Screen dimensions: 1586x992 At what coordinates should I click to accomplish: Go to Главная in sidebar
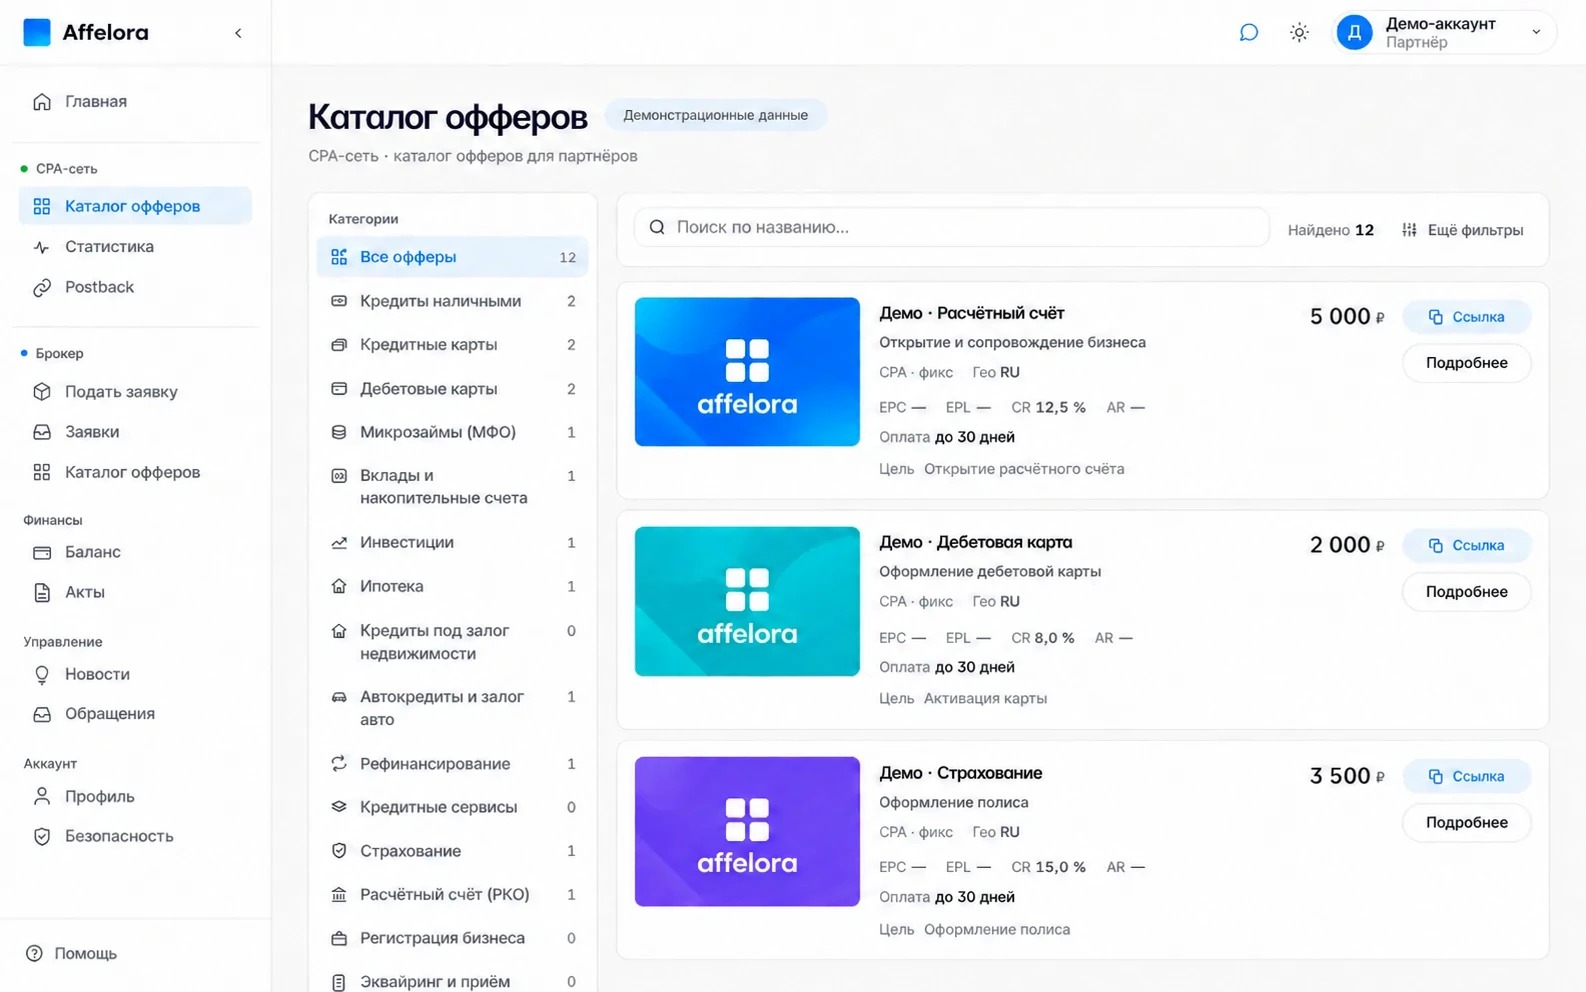pos(135,101)
